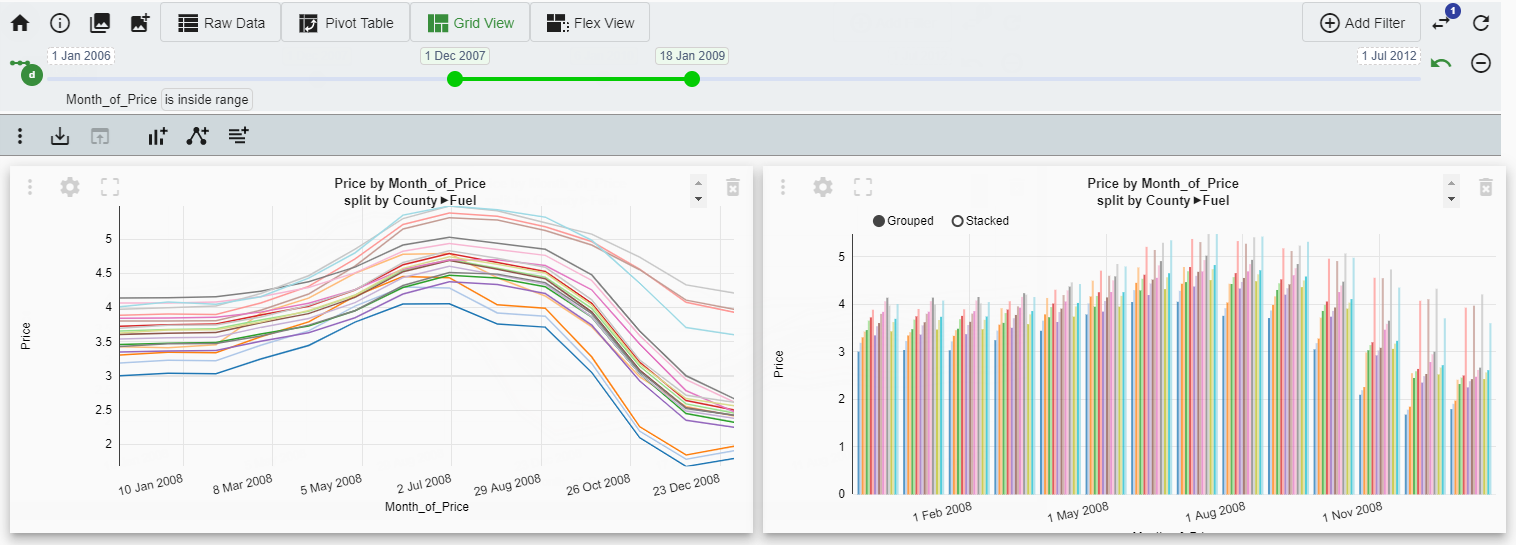
Task: Click the bar chart title text
Action: pos(1163,183)
